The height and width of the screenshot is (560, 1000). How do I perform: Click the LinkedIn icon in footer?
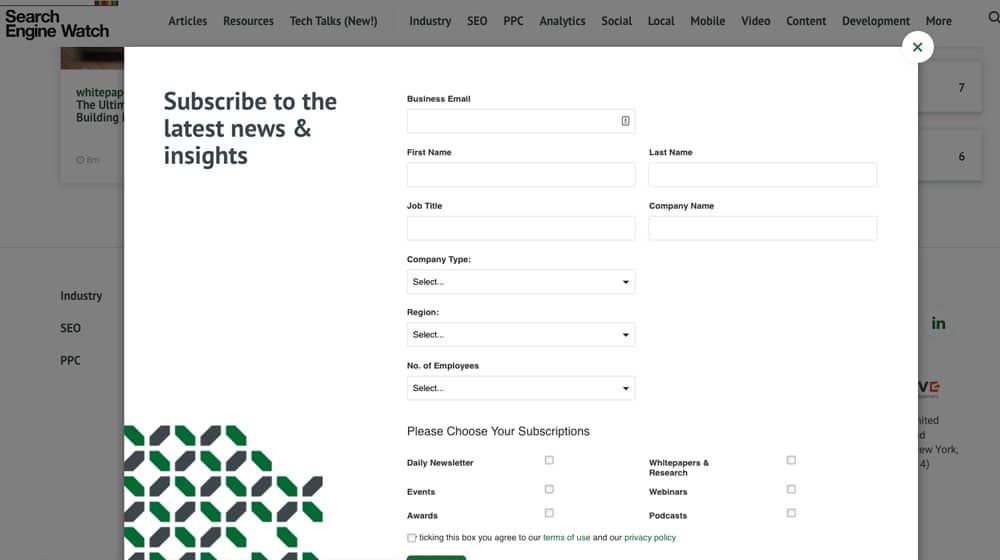click(938, 323)
